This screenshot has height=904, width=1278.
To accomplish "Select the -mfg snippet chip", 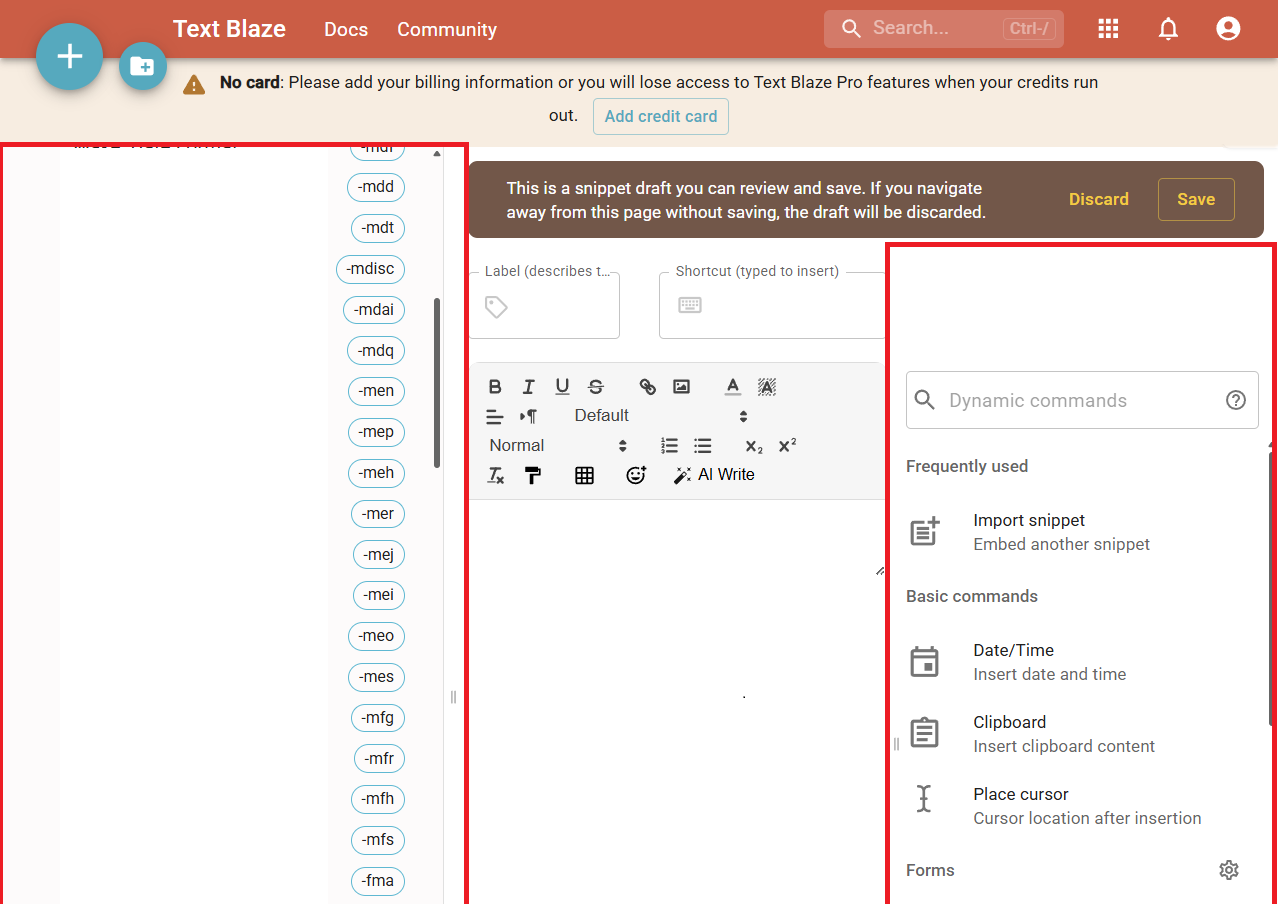I will pyautogui.click(x=378, y=718).
